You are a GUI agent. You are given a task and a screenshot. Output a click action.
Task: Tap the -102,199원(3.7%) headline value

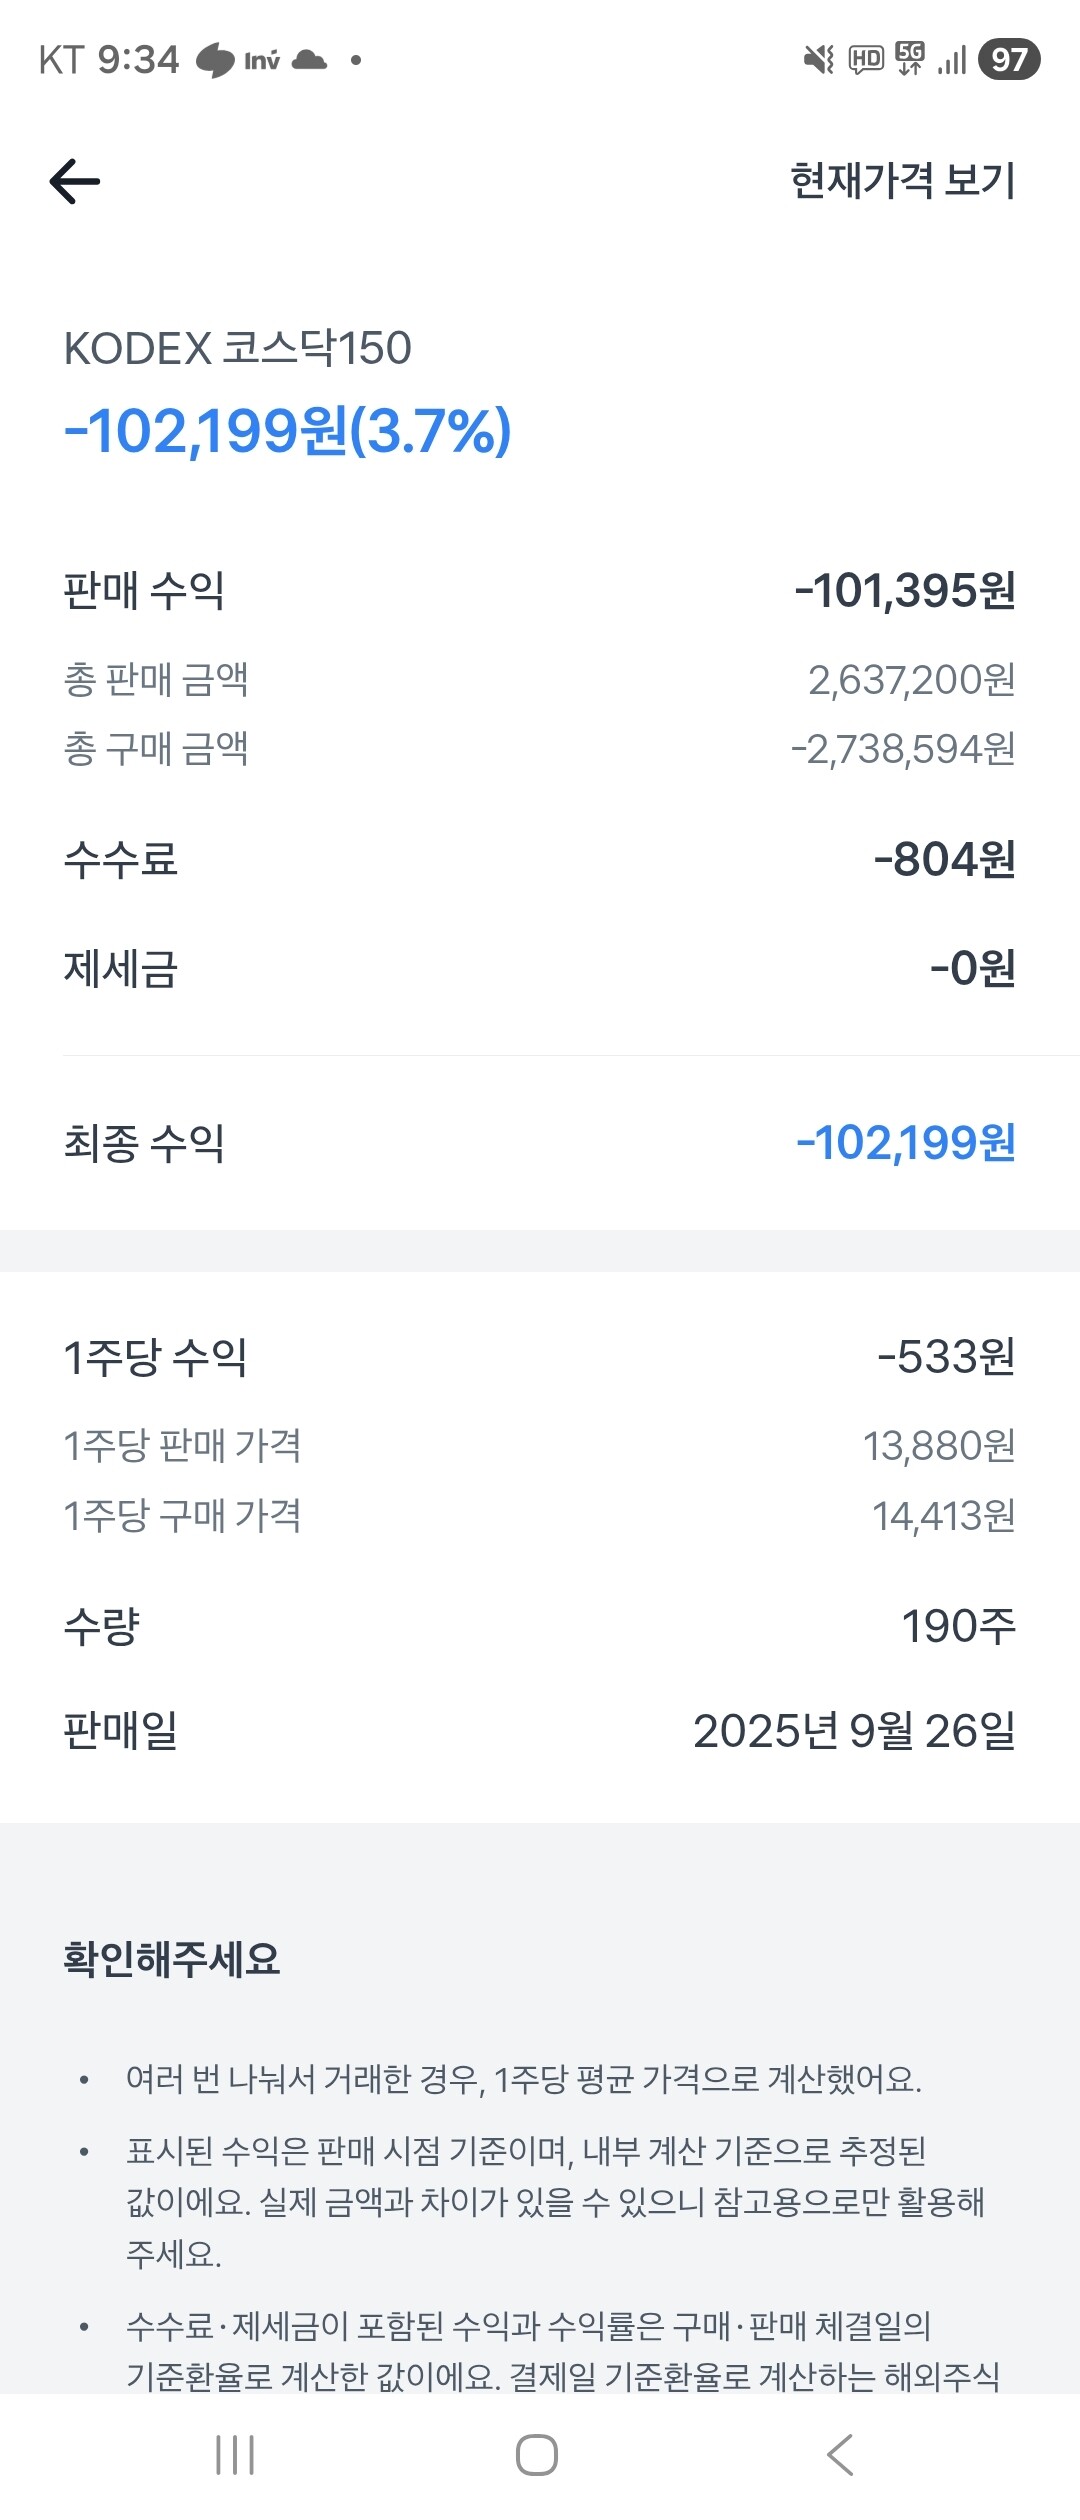point(288,431)
